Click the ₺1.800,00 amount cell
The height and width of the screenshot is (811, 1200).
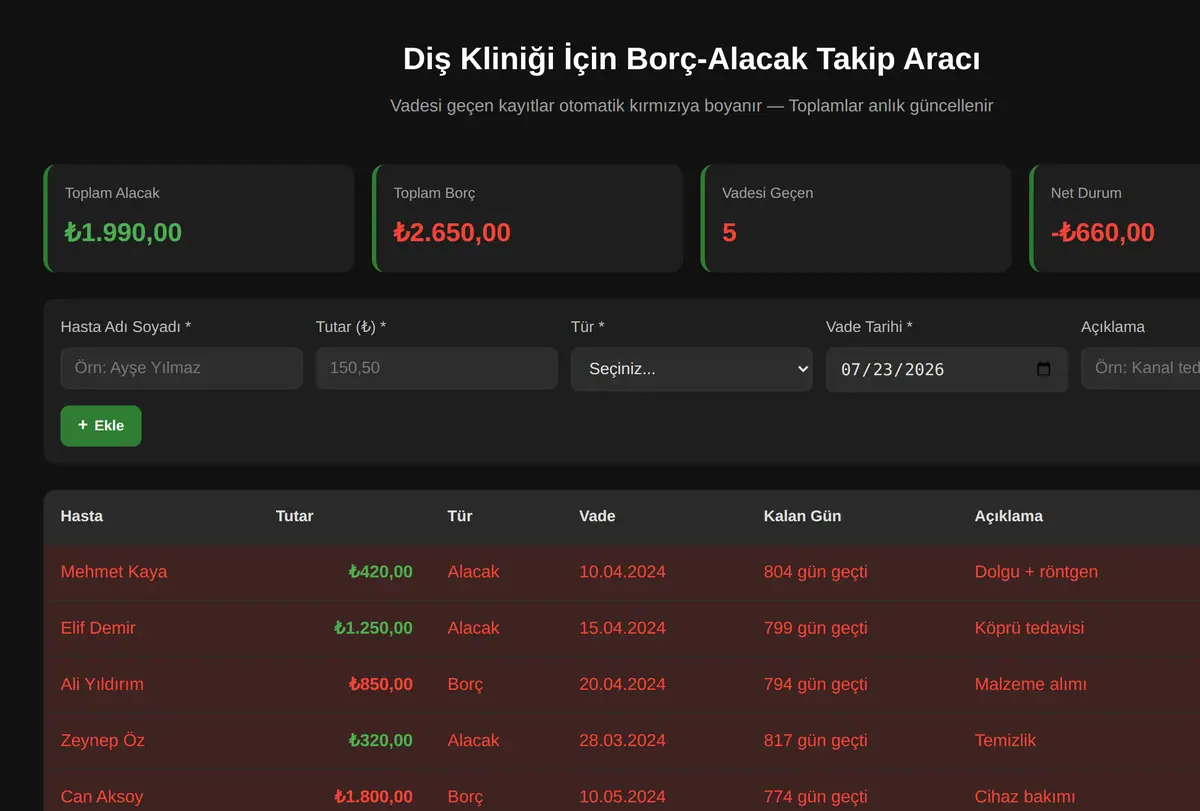(373, 797)
